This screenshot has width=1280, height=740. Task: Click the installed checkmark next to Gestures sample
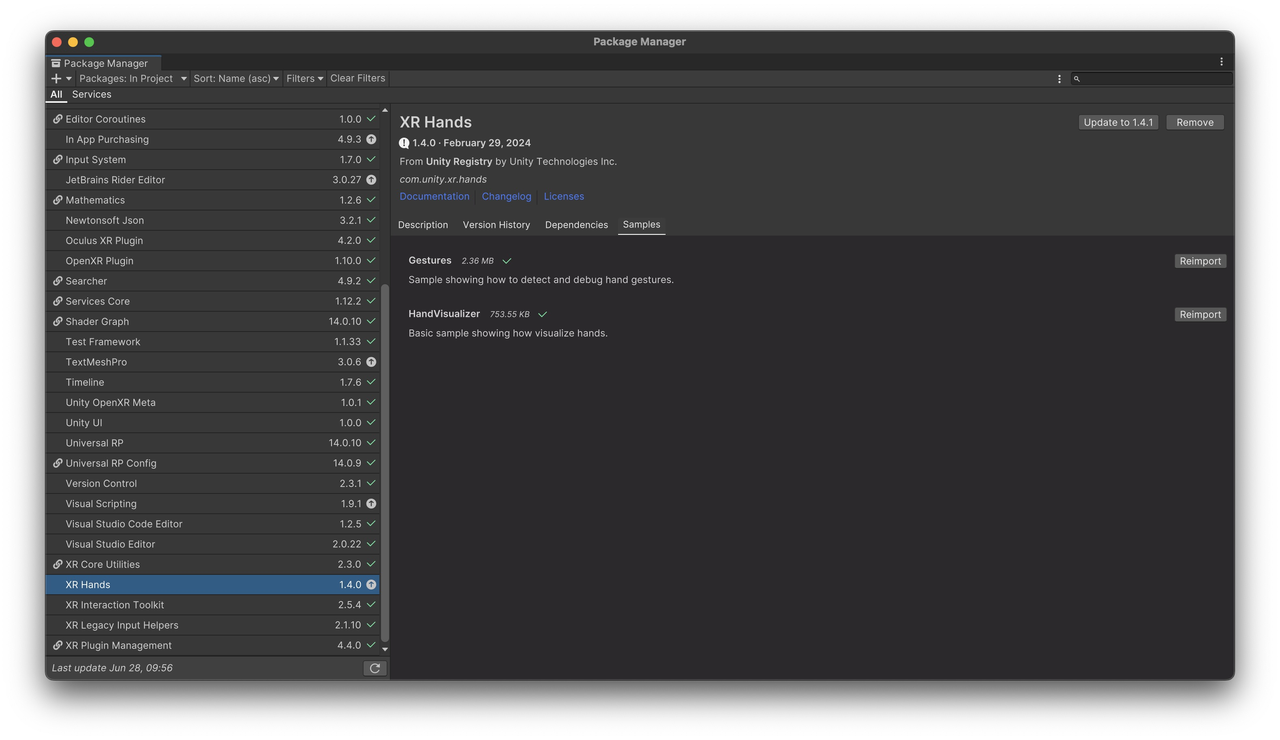[507, 261]
